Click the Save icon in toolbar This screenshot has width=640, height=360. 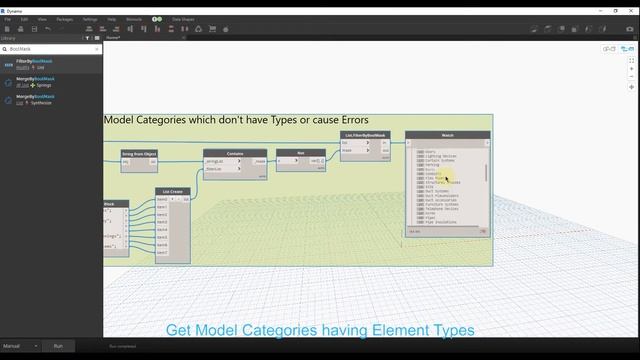pyautogui.click(x=34, y=29)
